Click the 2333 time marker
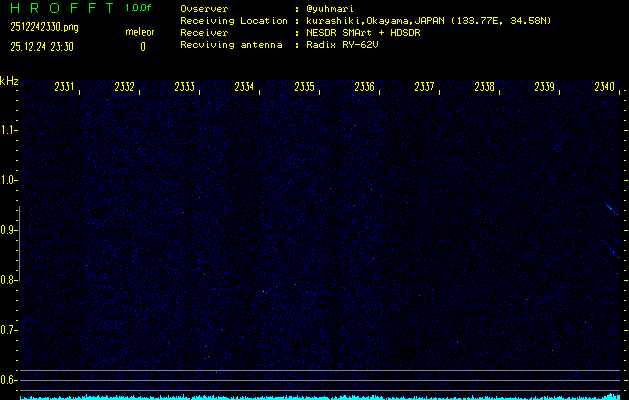Viewport: 629px width, 400px height. (x=184, y=87)
